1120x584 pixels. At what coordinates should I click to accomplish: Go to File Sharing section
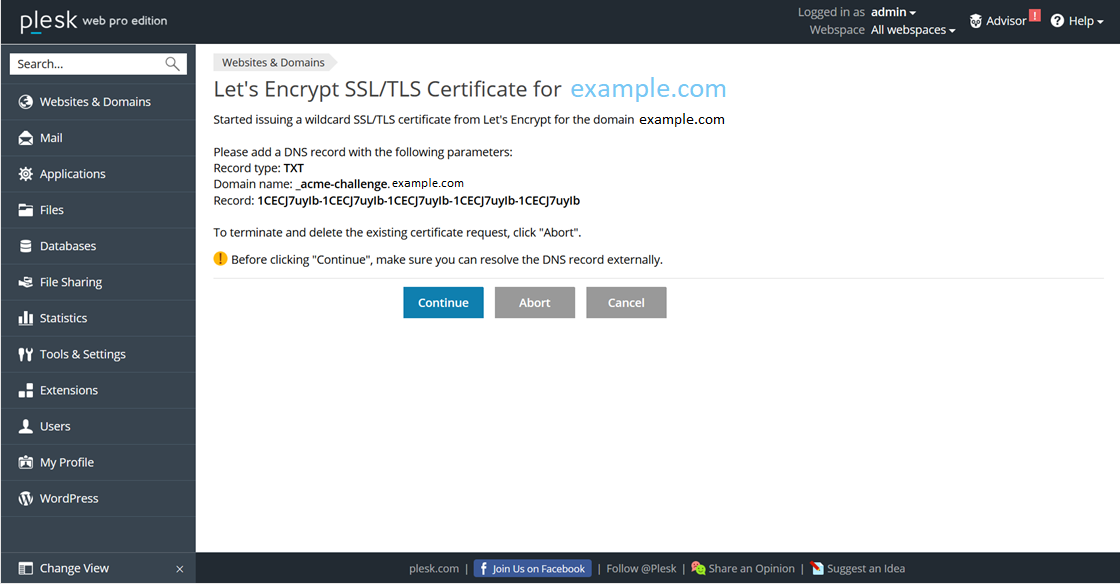[70, 282]
